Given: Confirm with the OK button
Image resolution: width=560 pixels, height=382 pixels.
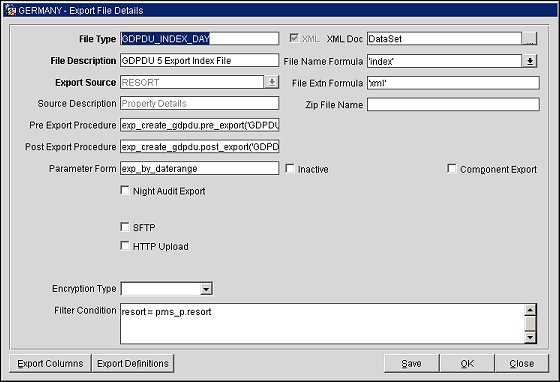Looking at the screenshot, I should [467, 363].
